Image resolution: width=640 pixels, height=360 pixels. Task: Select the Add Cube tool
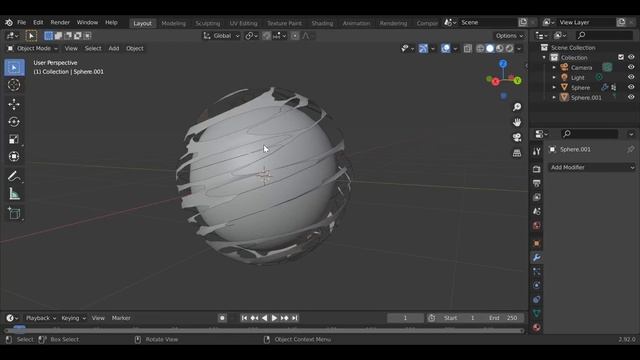pos(14,213)
